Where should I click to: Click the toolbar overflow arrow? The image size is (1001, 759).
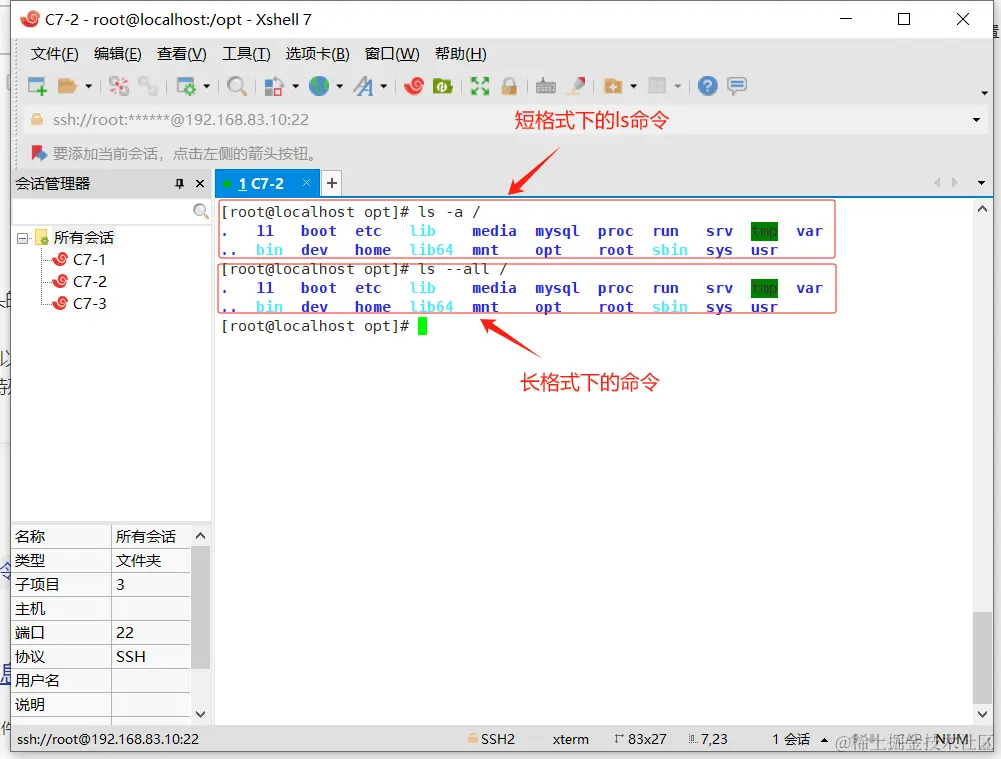pos(984,93)
